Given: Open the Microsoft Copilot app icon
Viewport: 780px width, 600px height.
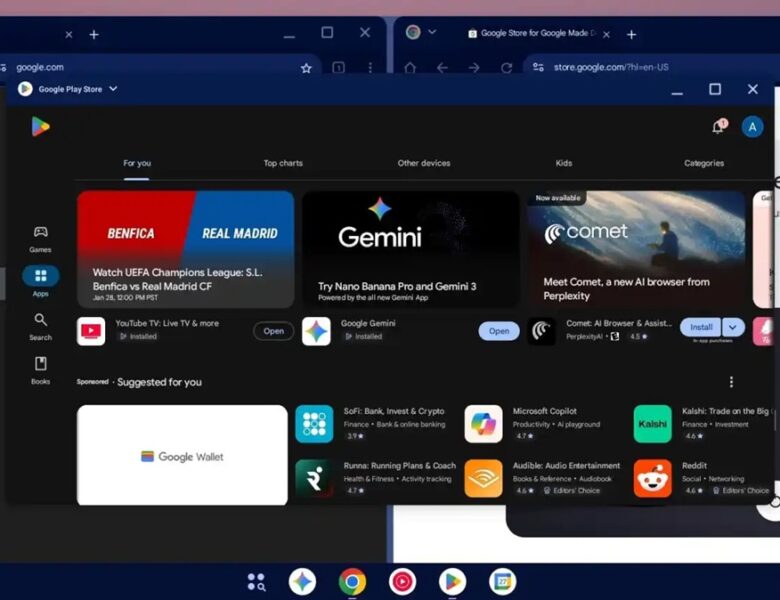Looking at the screenshot, I should (483, 424).
